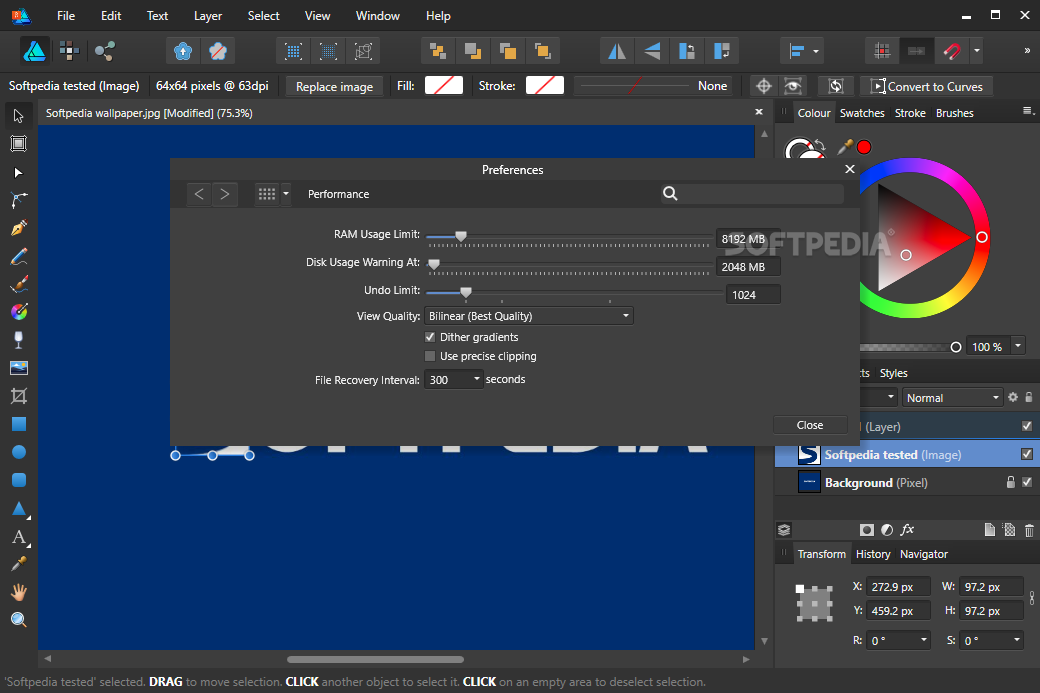Delete layer with trash icon
The width and height of the screenshot is (1040, 693).
1029,530
